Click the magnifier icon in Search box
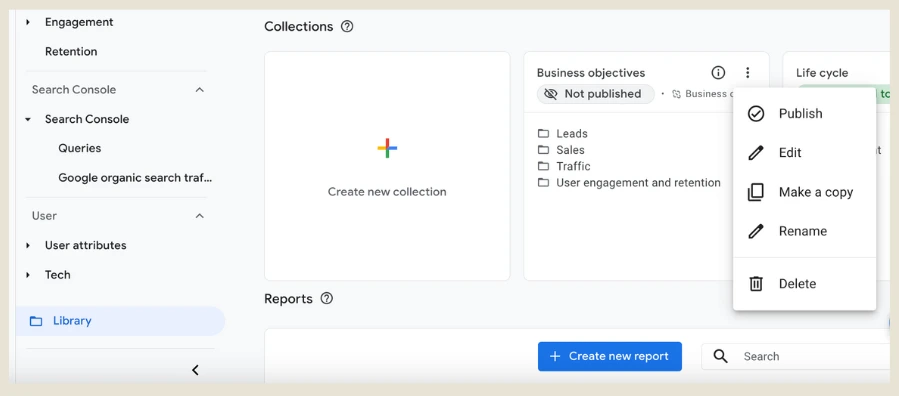This screenshot has height=396, width=899. pos(721,356)
